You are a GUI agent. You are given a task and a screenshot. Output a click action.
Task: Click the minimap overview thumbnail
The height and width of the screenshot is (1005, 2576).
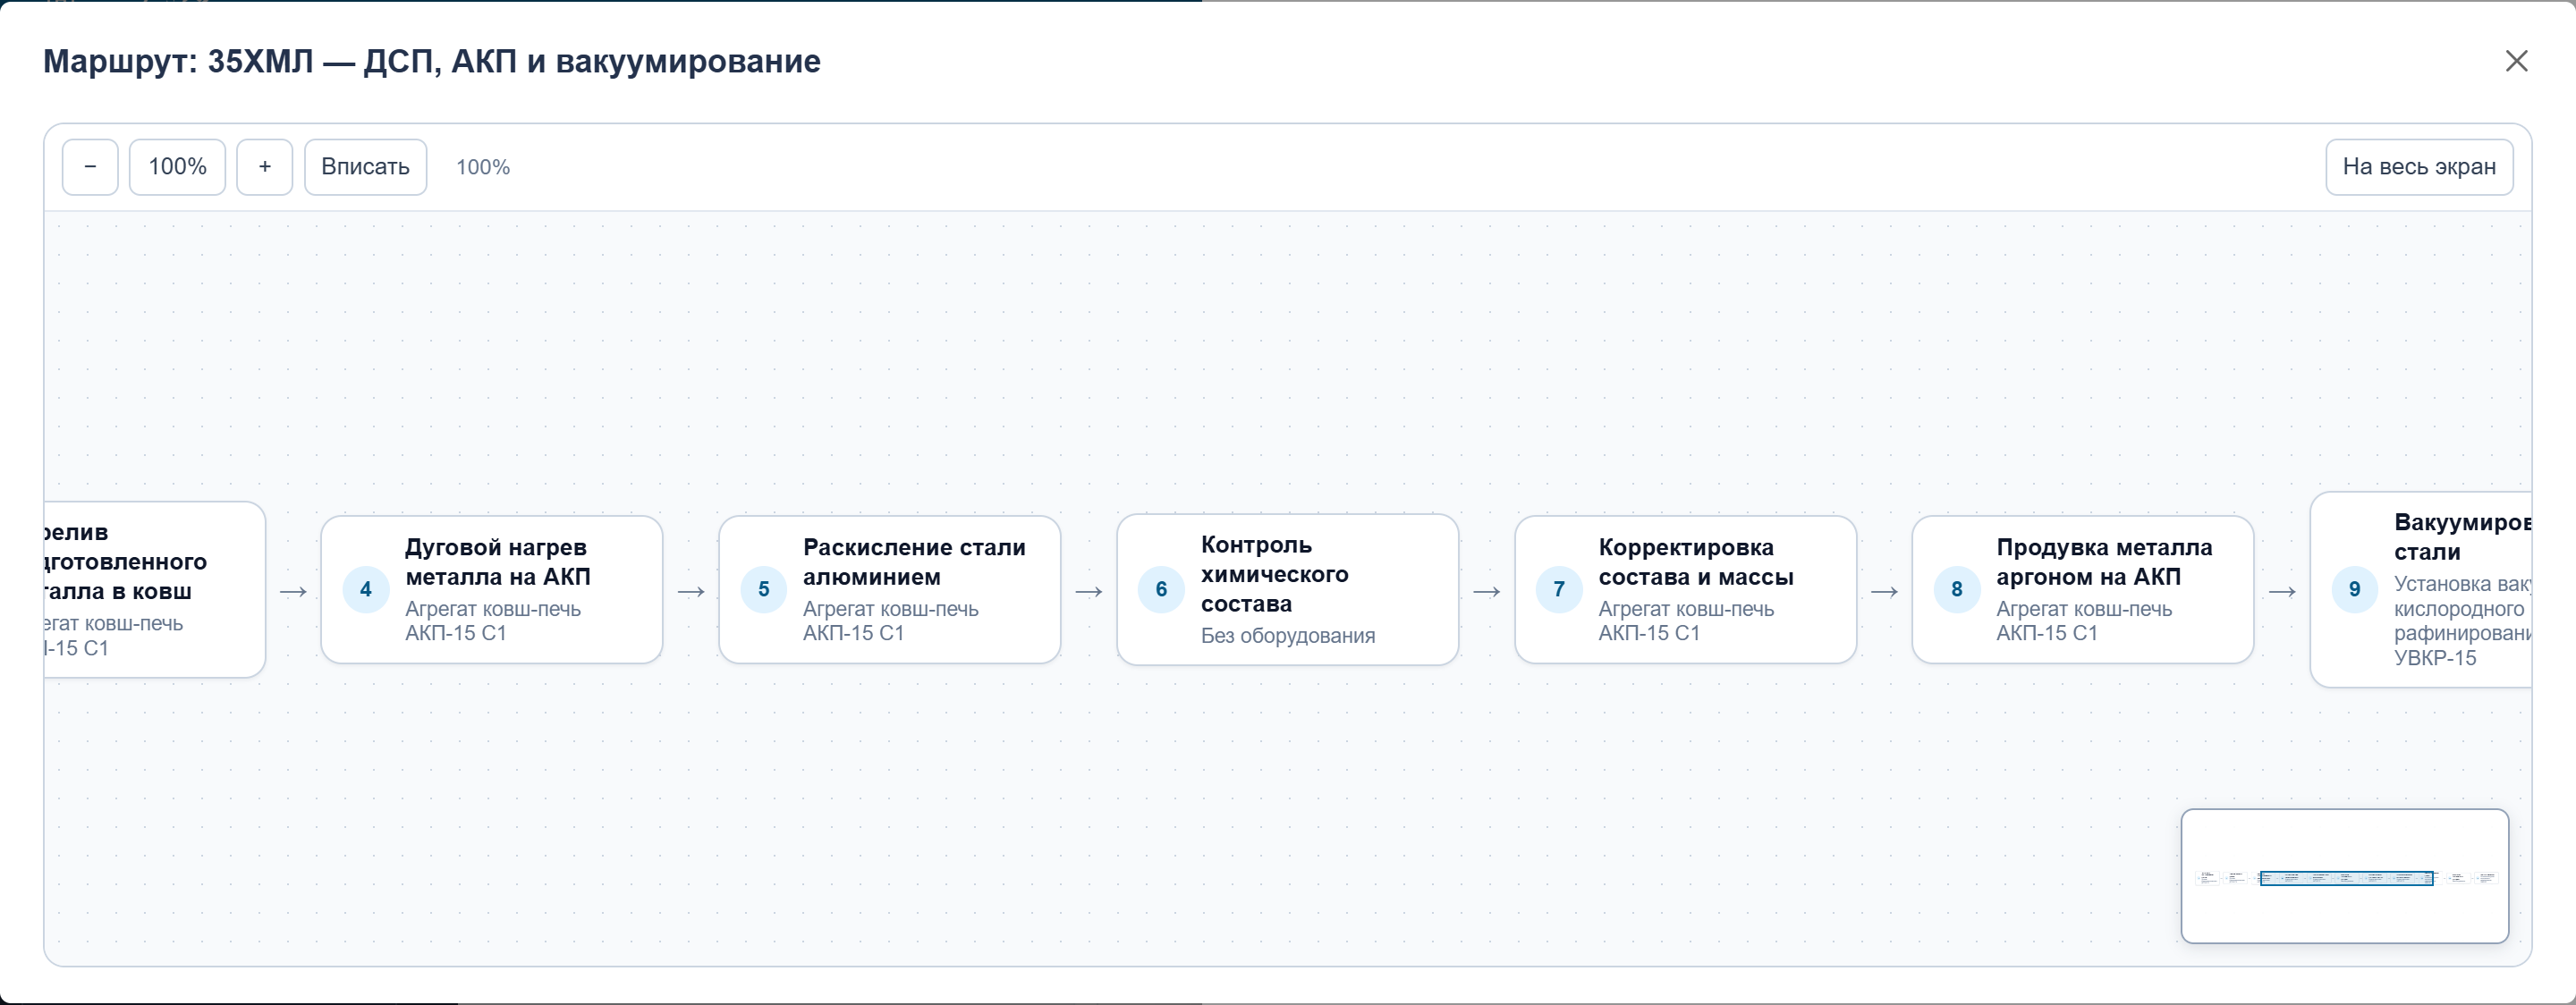click(x=2345, y=876)
